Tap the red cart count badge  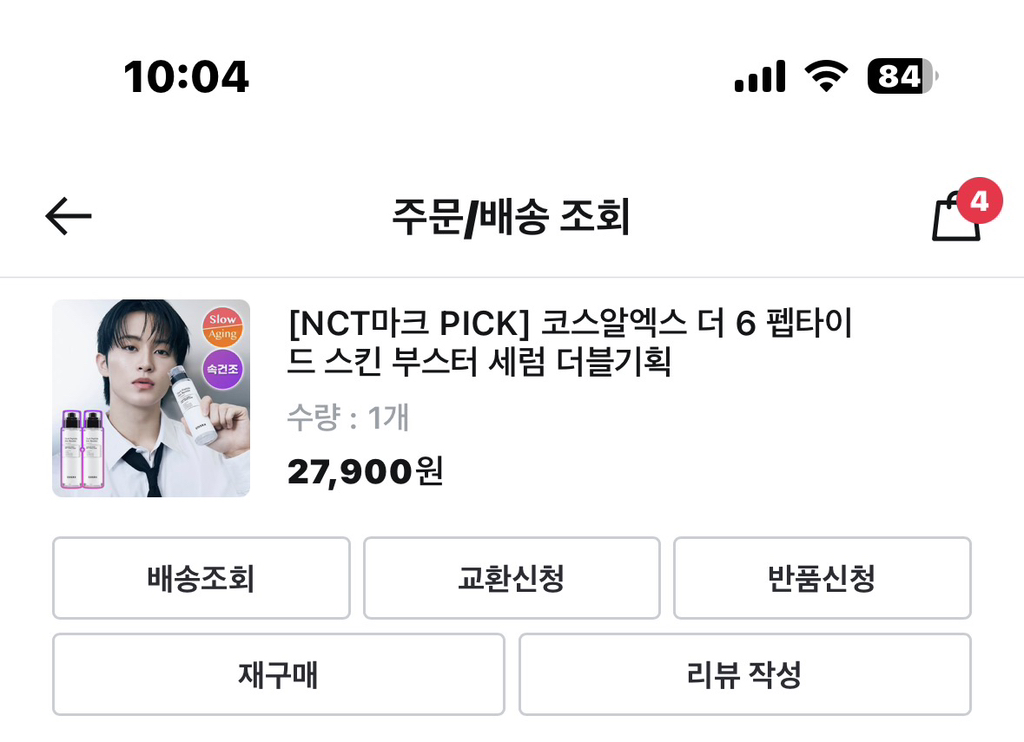(978, 202)
